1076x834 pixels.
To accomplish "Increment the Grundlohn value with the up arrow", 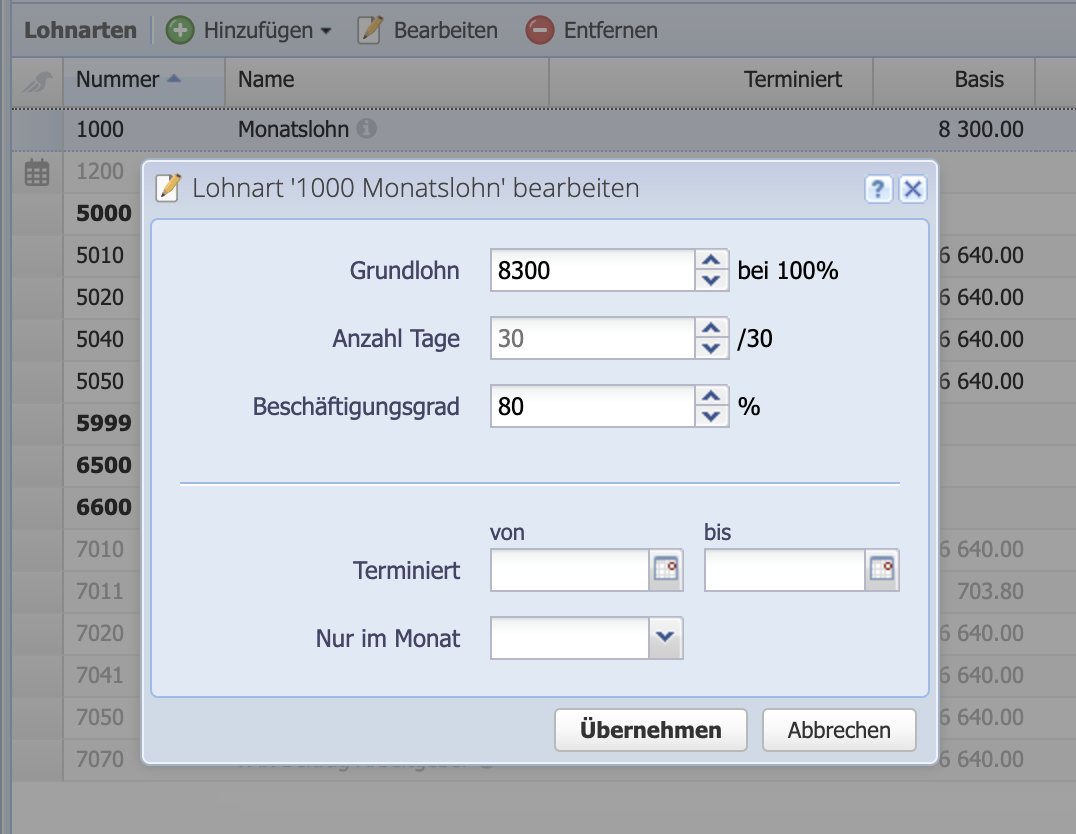I will (710, 262).
